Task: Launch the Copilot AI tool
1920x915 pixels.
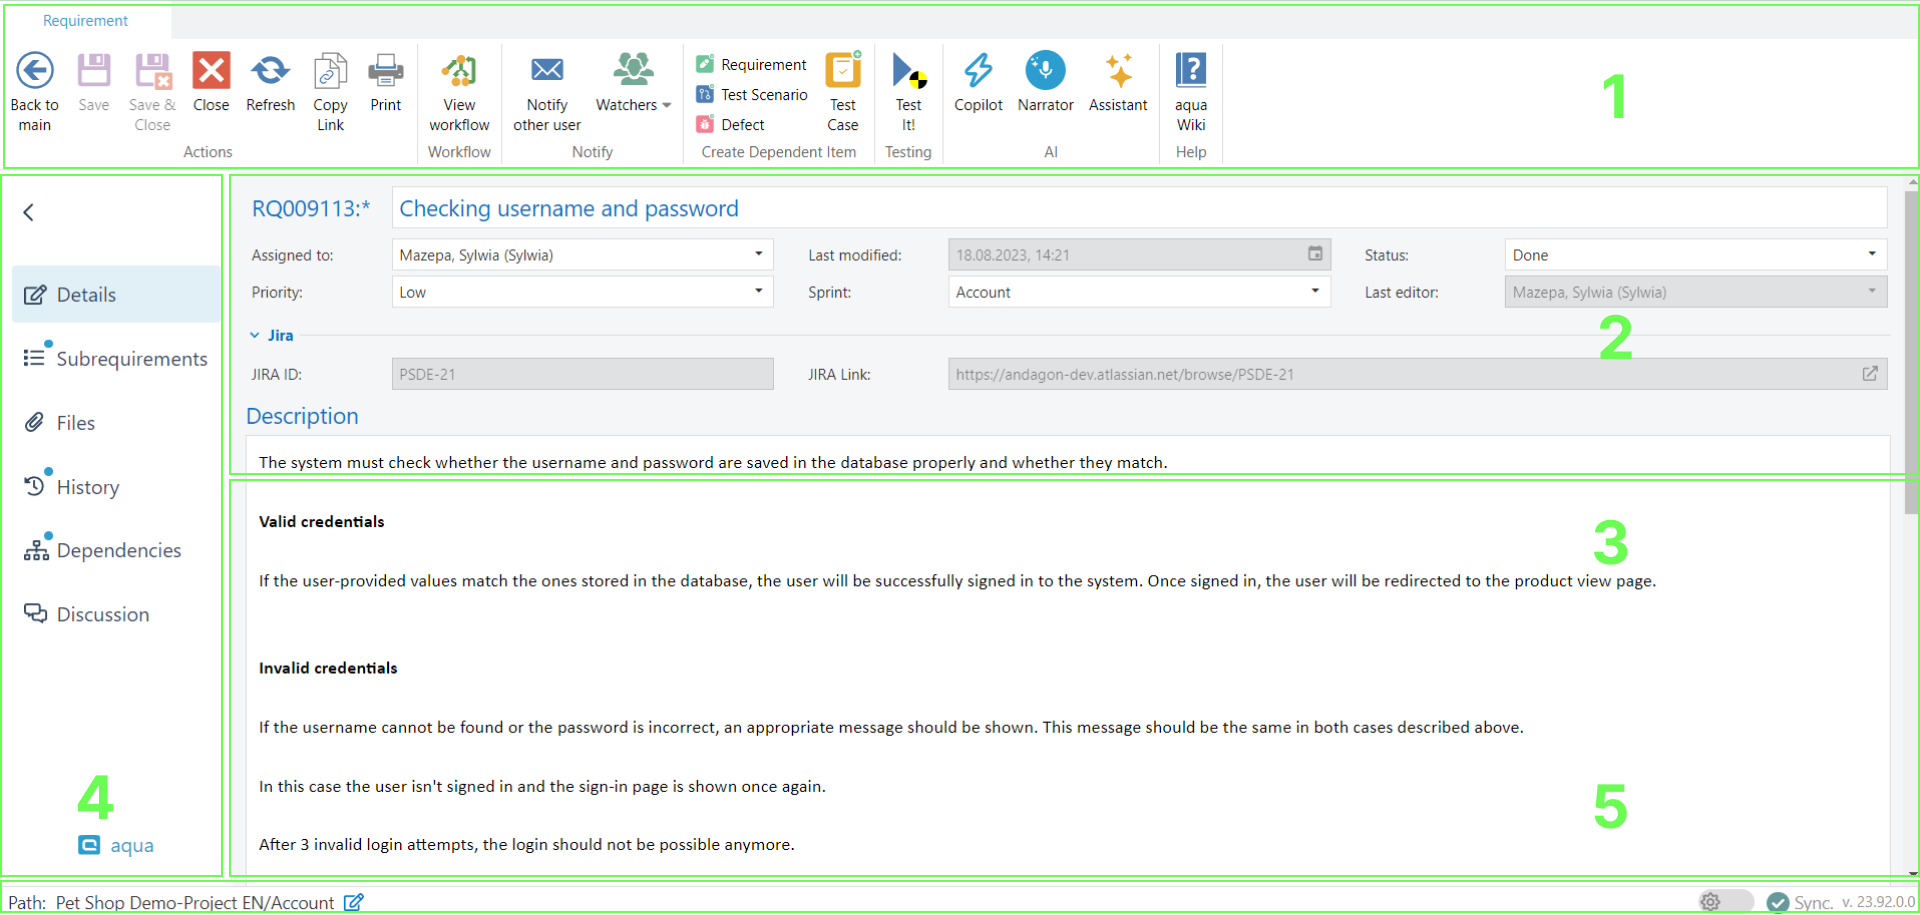Action: tap(978, 72)
